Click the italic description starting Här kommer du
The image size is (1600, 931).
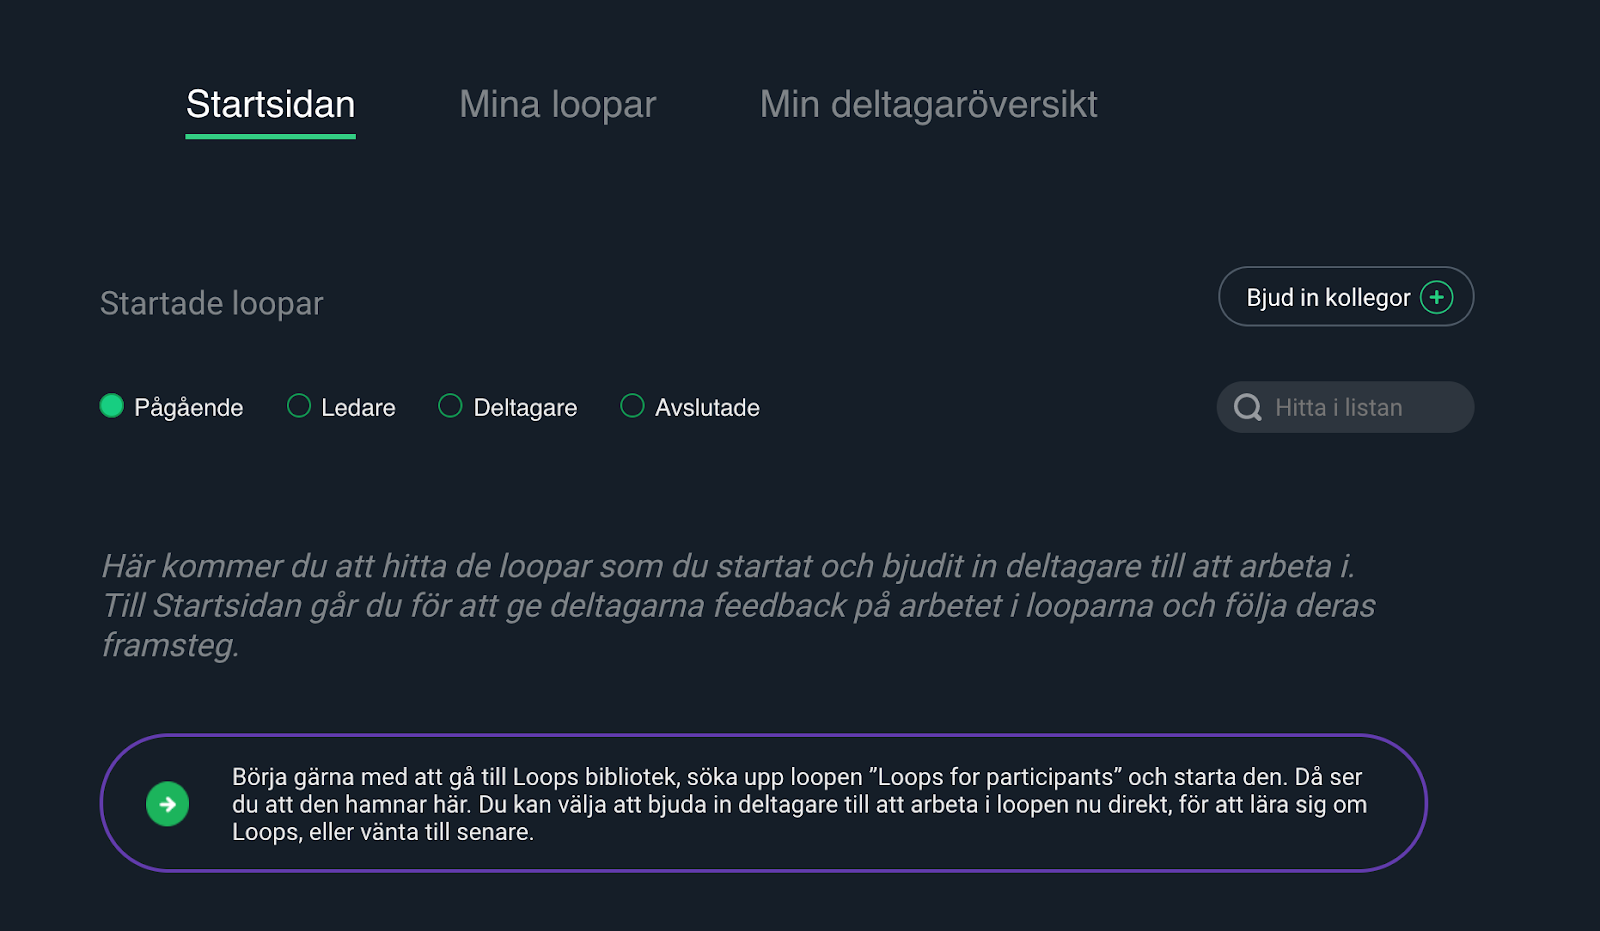pyautogui.click(x=739, y=605)
